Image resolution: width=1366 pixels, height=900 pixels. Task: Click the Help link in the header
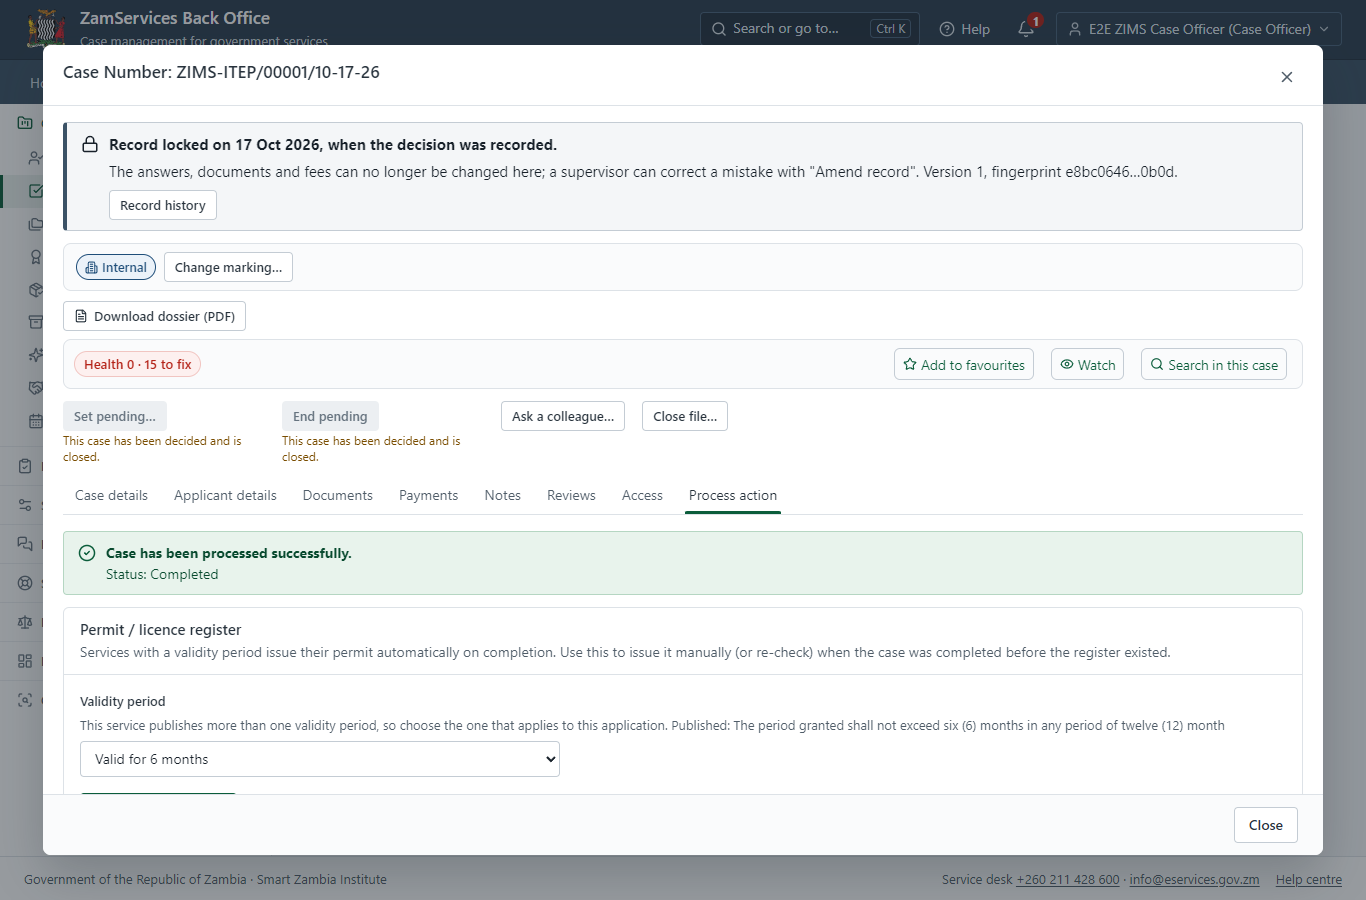pyautogui.click(x=965, y=29)
